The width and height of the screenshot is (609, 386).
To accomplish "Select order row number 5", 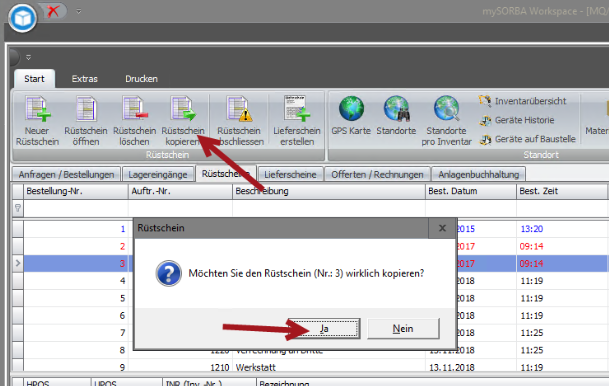I will pyautogui.click(x=76, y=298).
